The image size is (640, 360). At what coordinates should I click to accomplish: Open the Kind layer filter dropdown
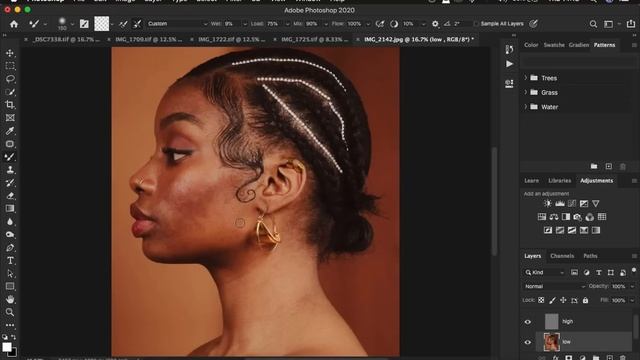click(545, 272)
